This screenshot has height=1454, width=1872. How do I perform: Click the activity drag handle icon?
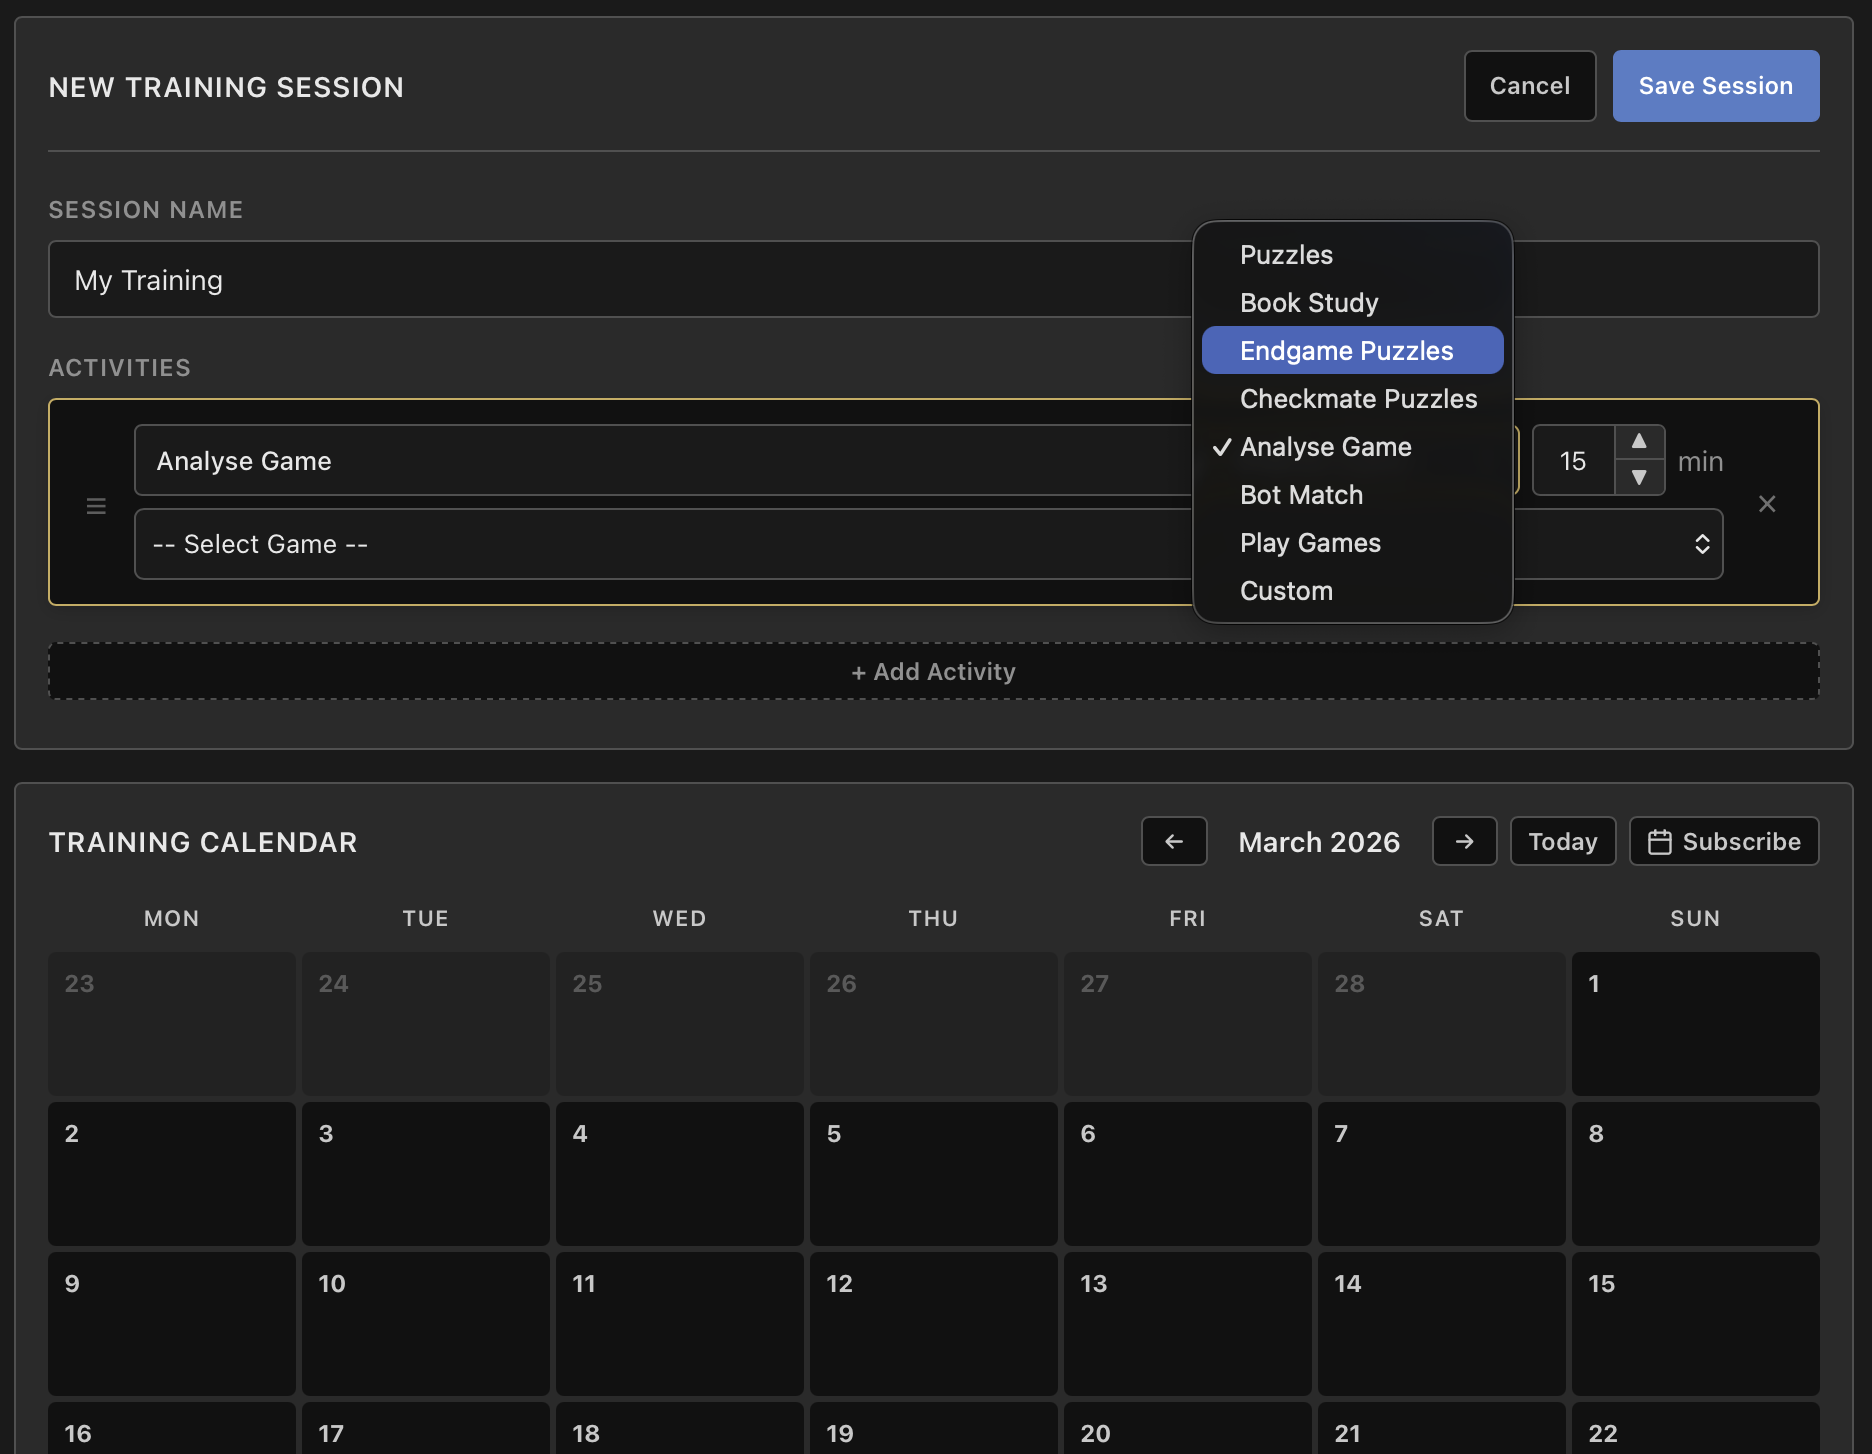point(96,505)
